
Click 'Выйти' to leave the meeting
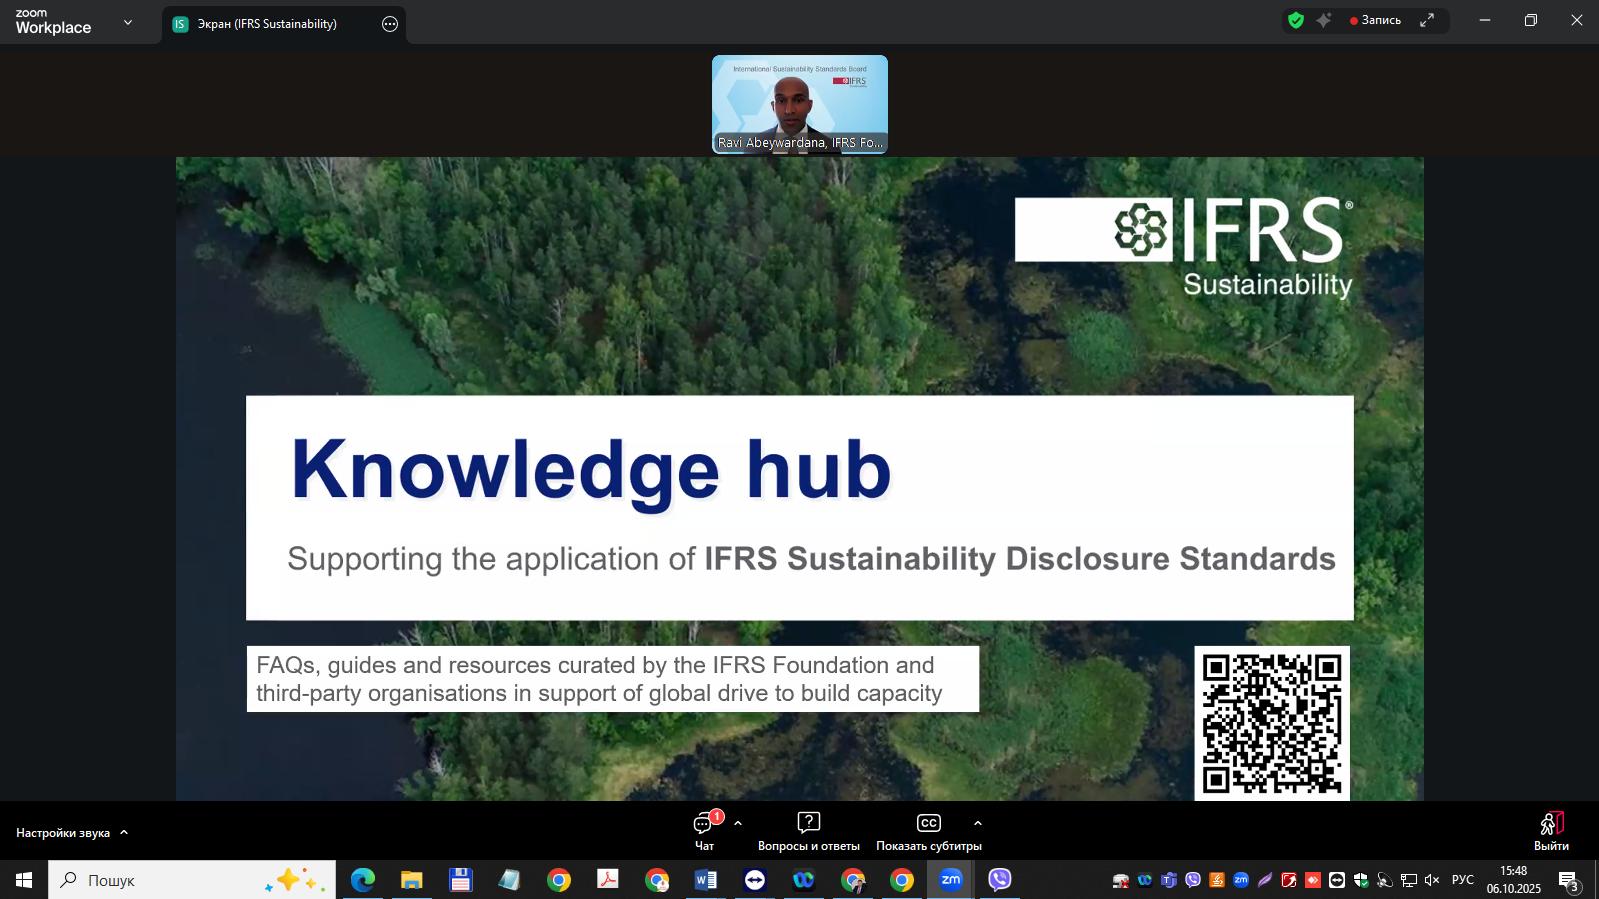coord(1551,831)
